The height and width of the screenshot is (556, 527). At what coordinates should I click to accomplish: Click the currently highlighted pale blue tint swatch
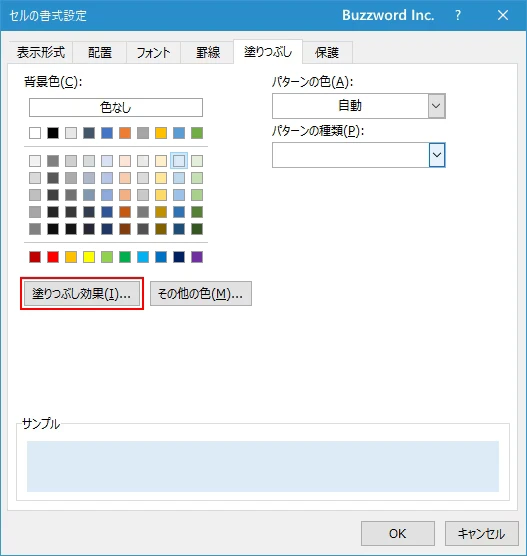point(179,161)
